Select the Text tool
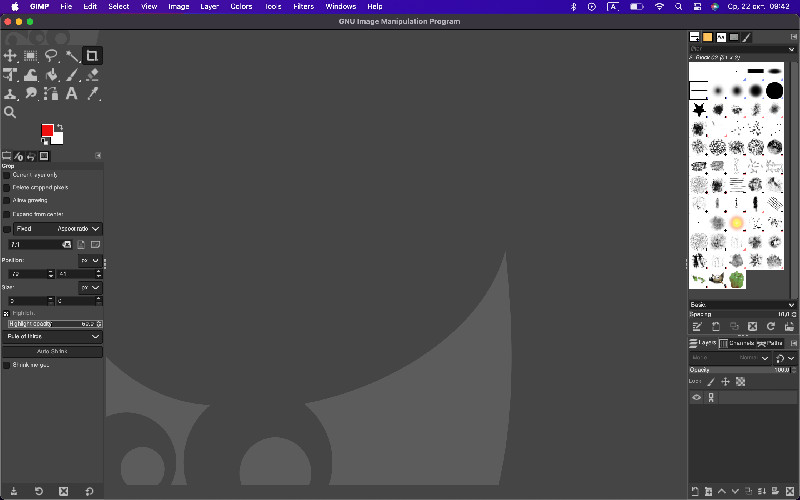 click(x=72, y=93)
